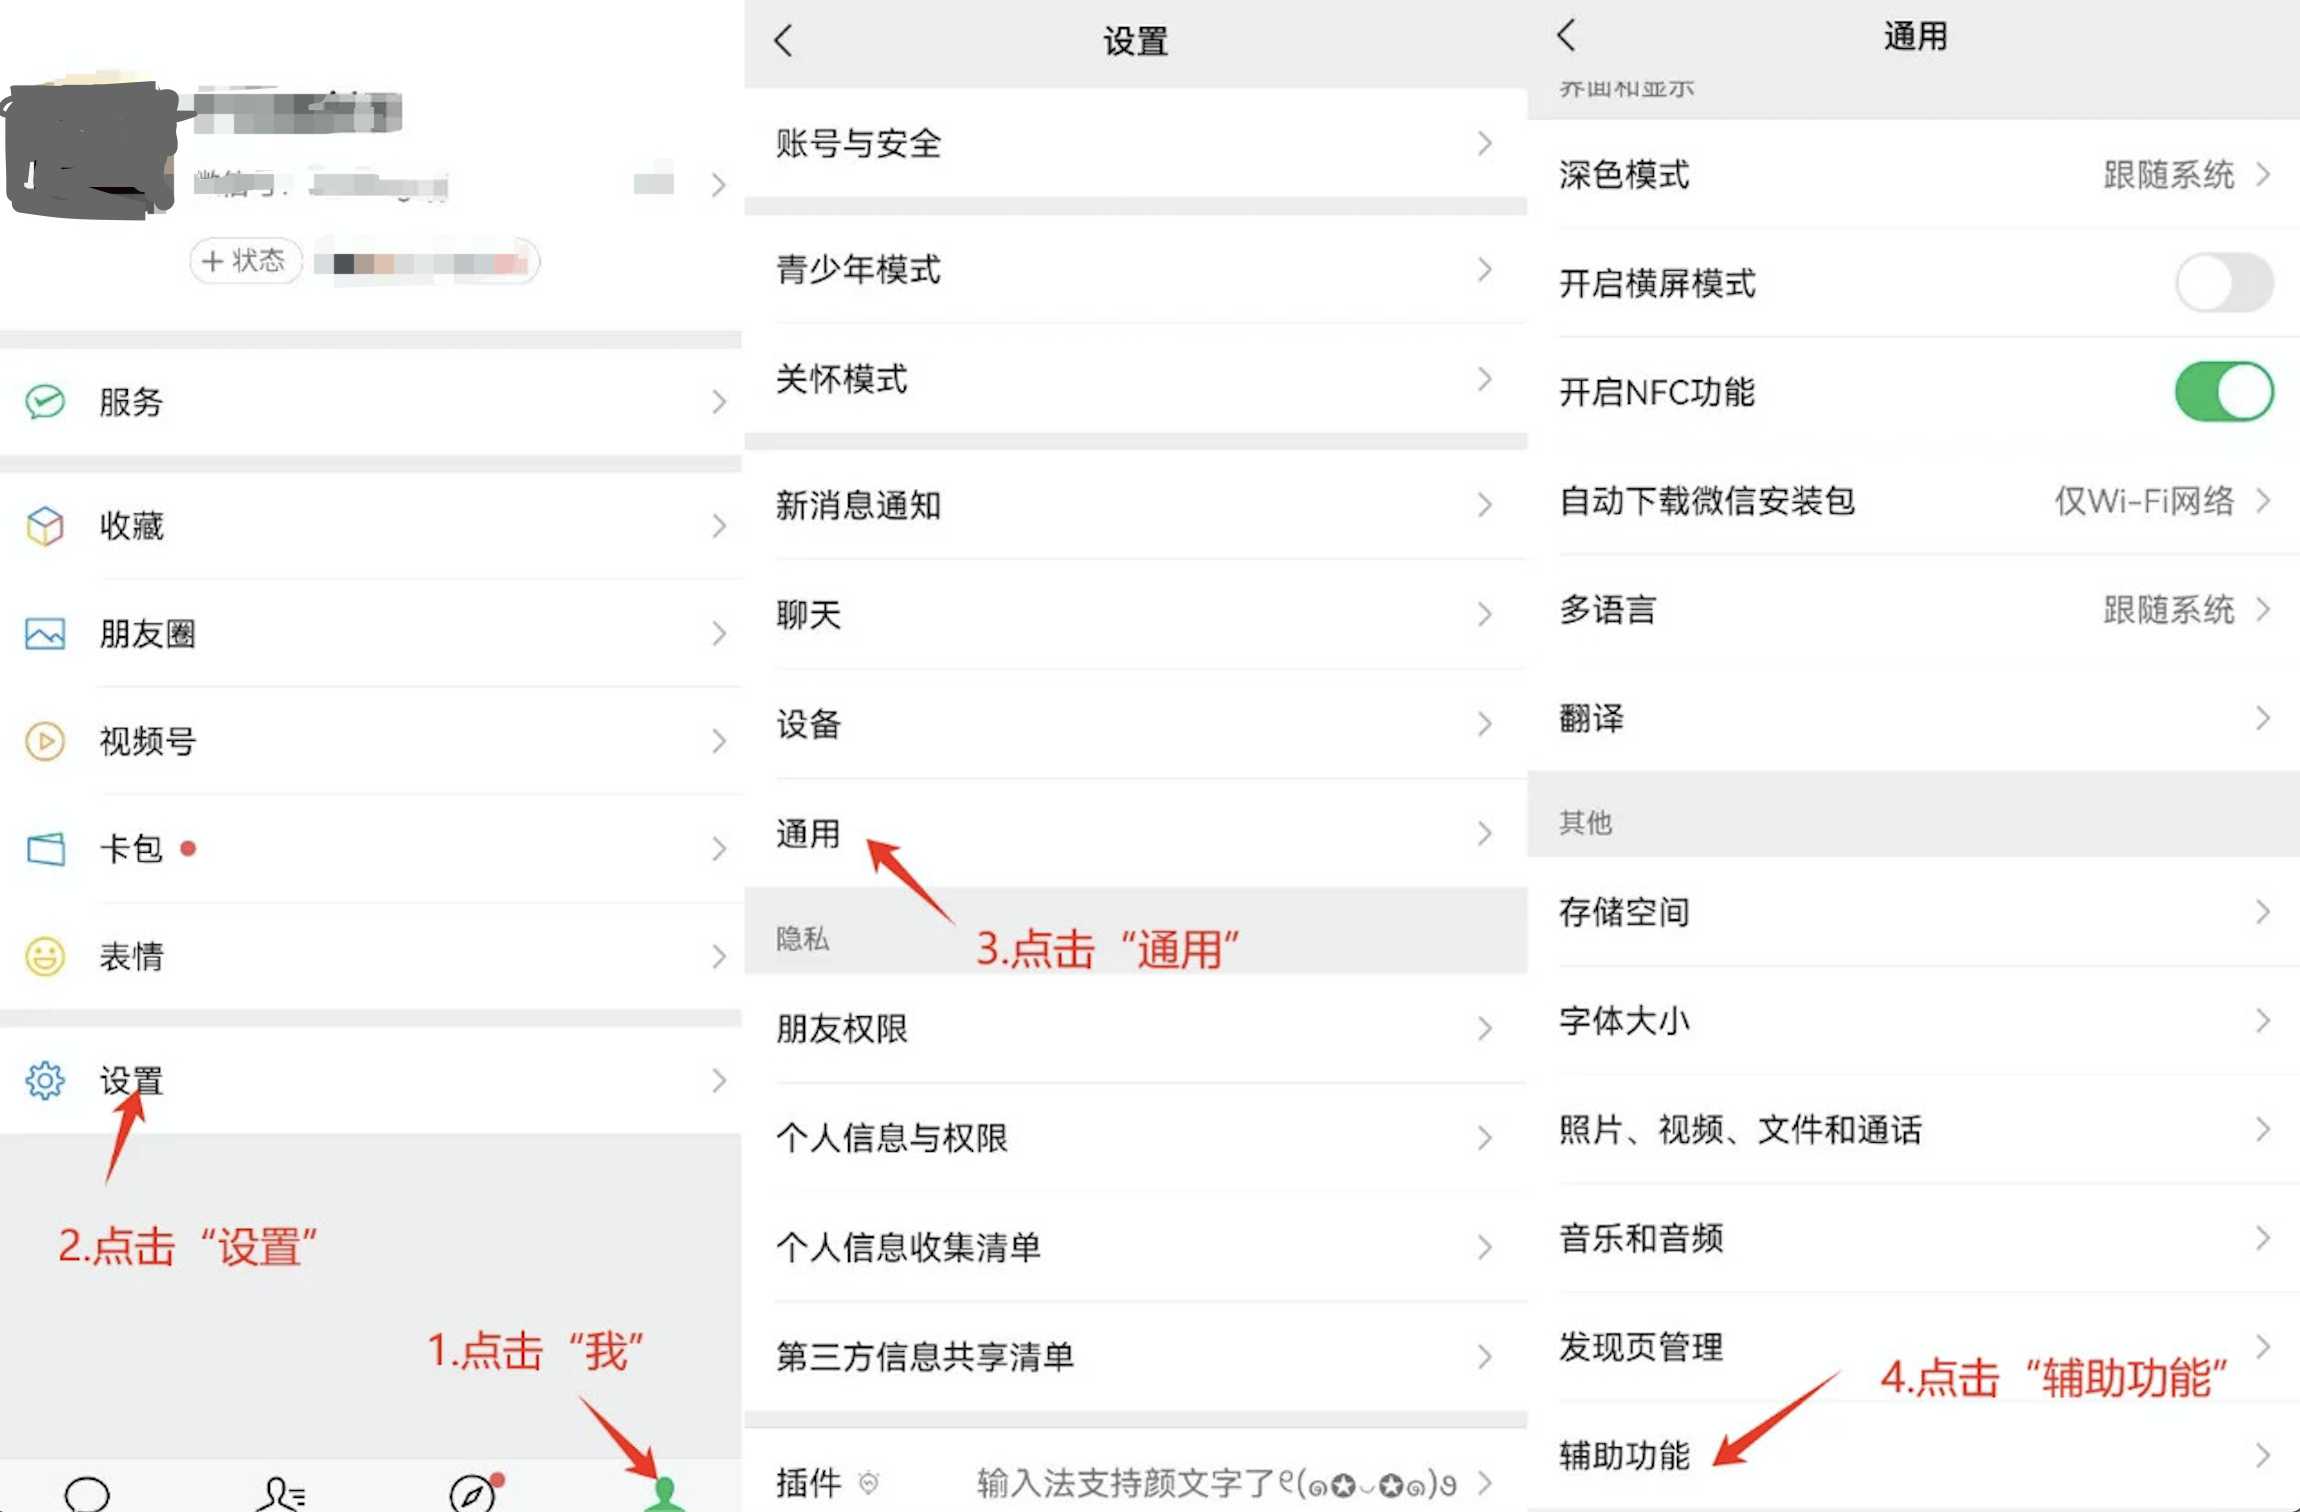This screenshot has height=1512, width=2300.
Task: Open 发现页管理 entry
Action: [x=1913, y=1347]
